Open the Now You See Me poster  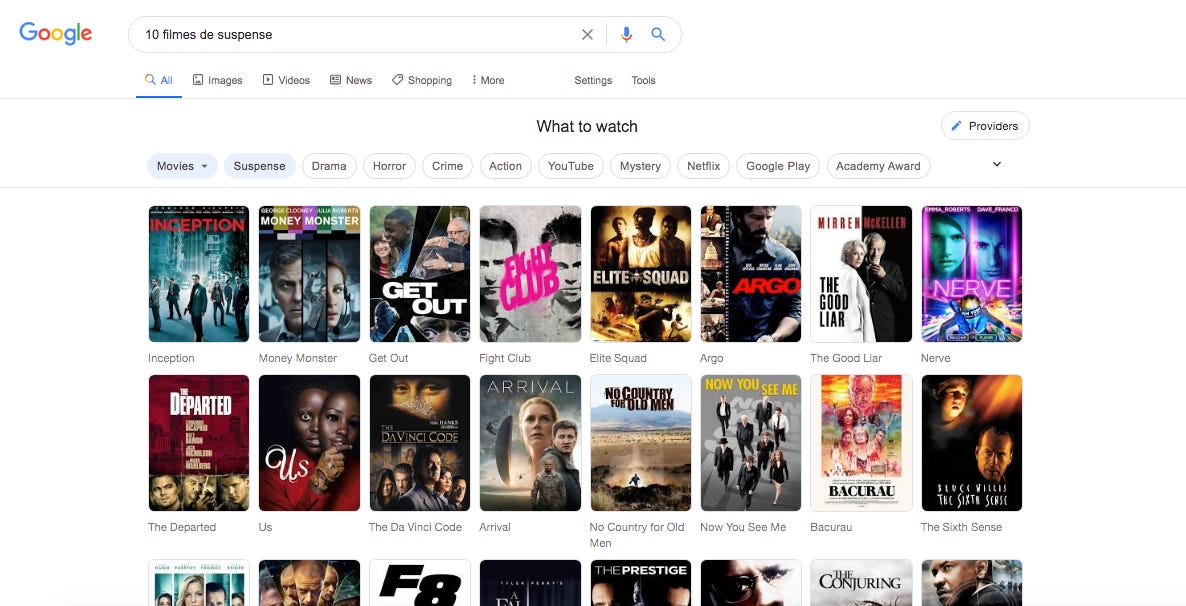click(751, 443)
